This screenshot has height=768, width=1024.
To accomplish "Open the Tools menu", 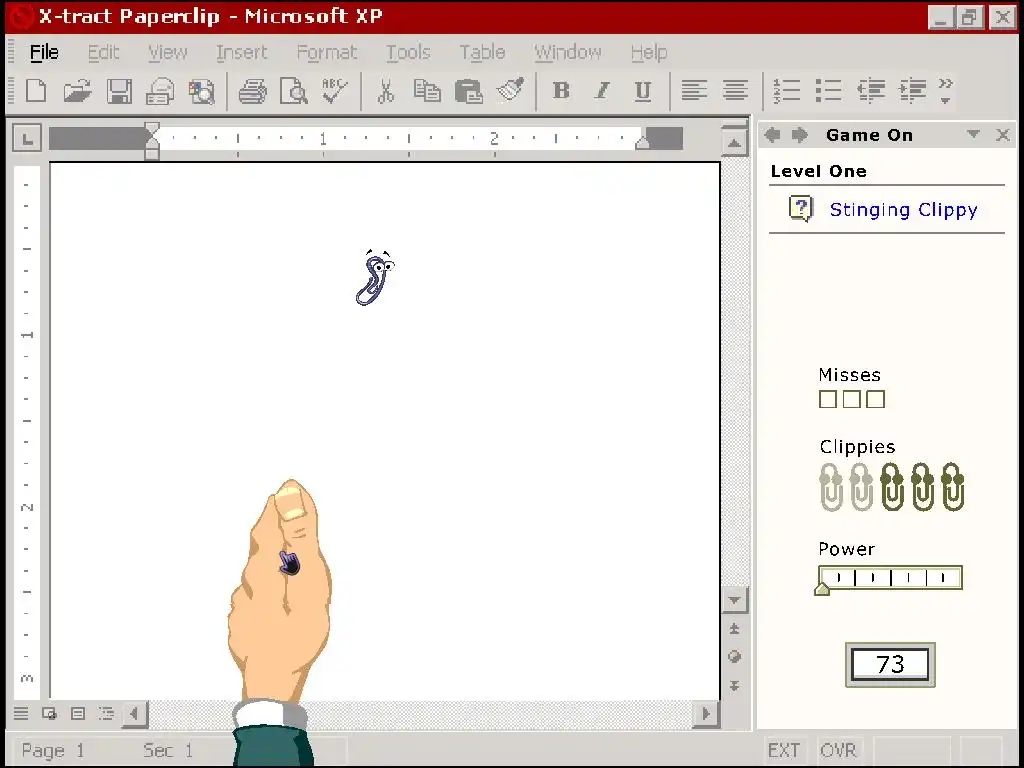I will (408, 52).
